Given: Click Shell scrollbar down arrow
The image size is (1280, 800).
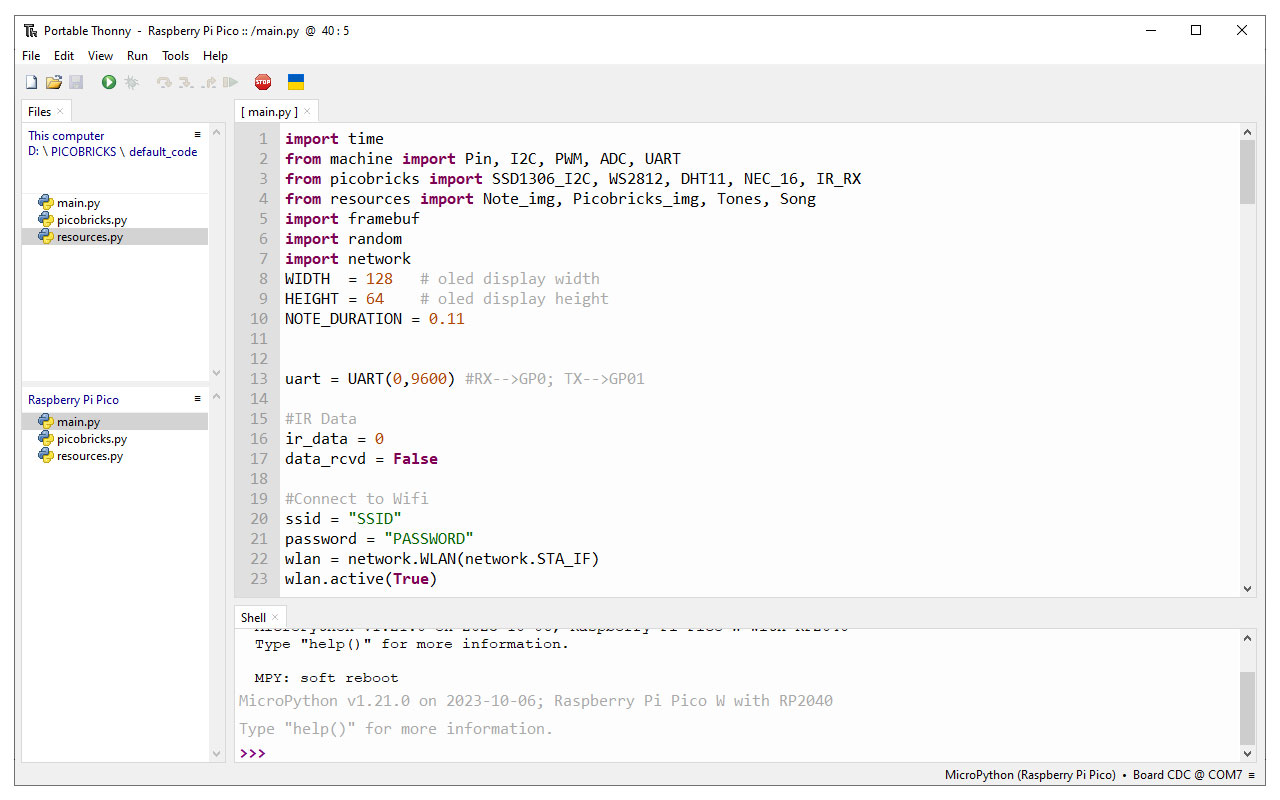Looking at the screenshot, I should click(1247, 753).
